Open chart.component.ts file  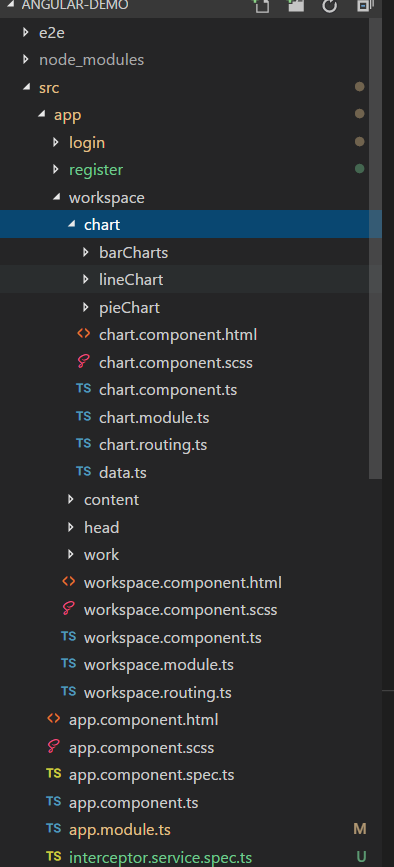[168, 390]
